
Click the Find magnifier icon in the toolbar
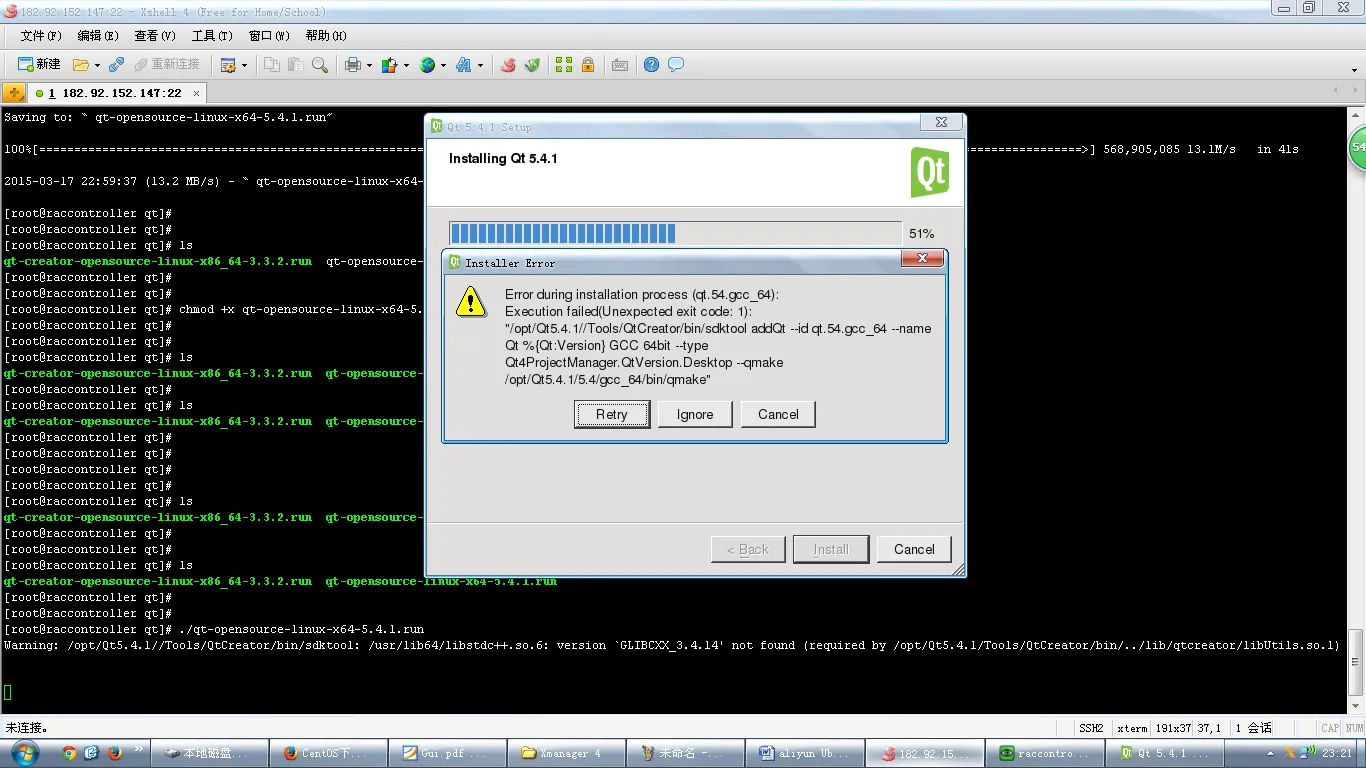click(320, 65)
